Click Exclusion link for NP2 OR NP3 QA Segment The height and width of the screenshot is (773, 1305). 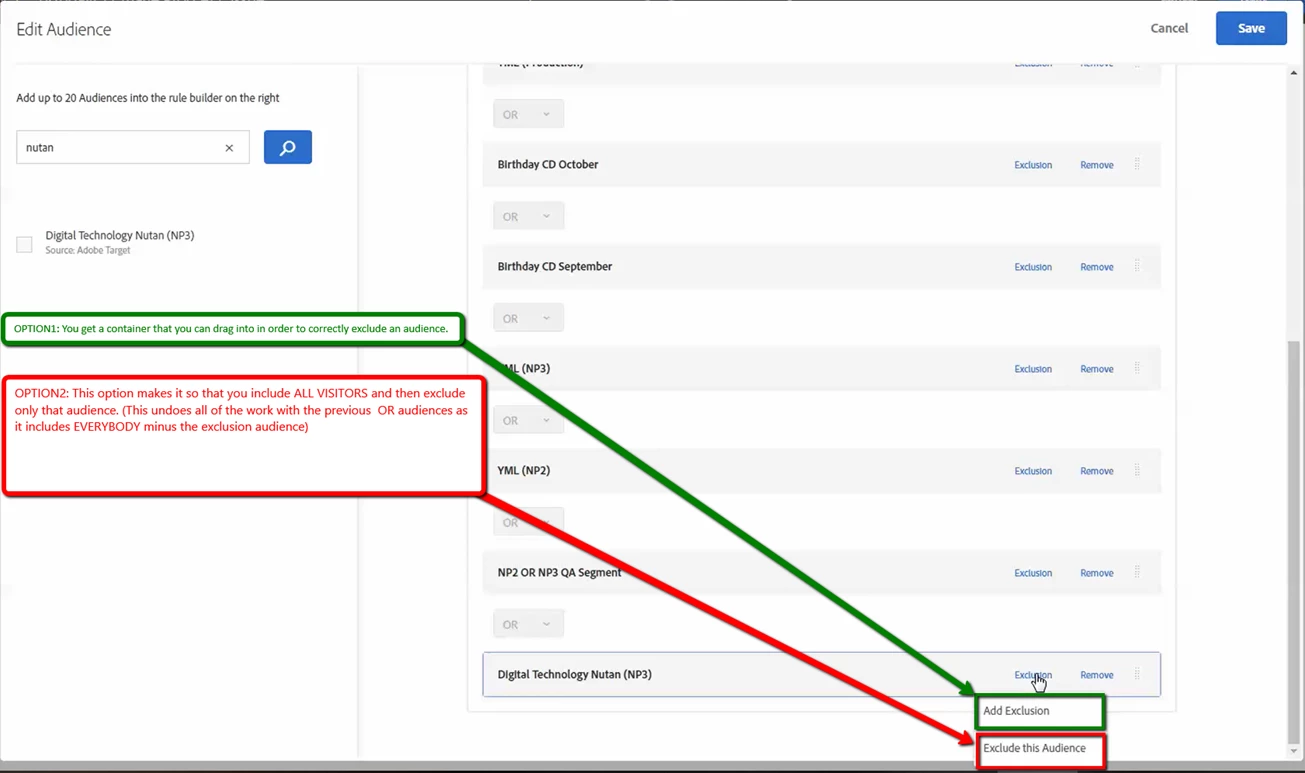coord(1033,573)
